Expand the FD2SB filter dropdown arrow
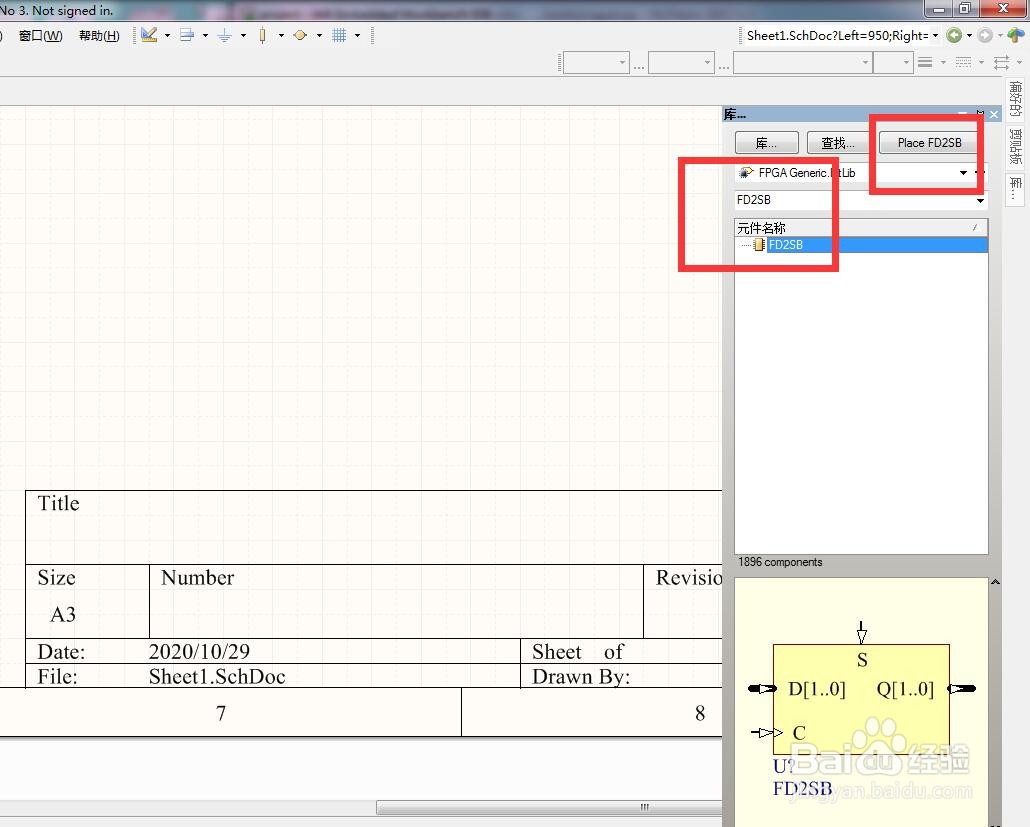The image size is (1030, 827). [x=981, y=200]
